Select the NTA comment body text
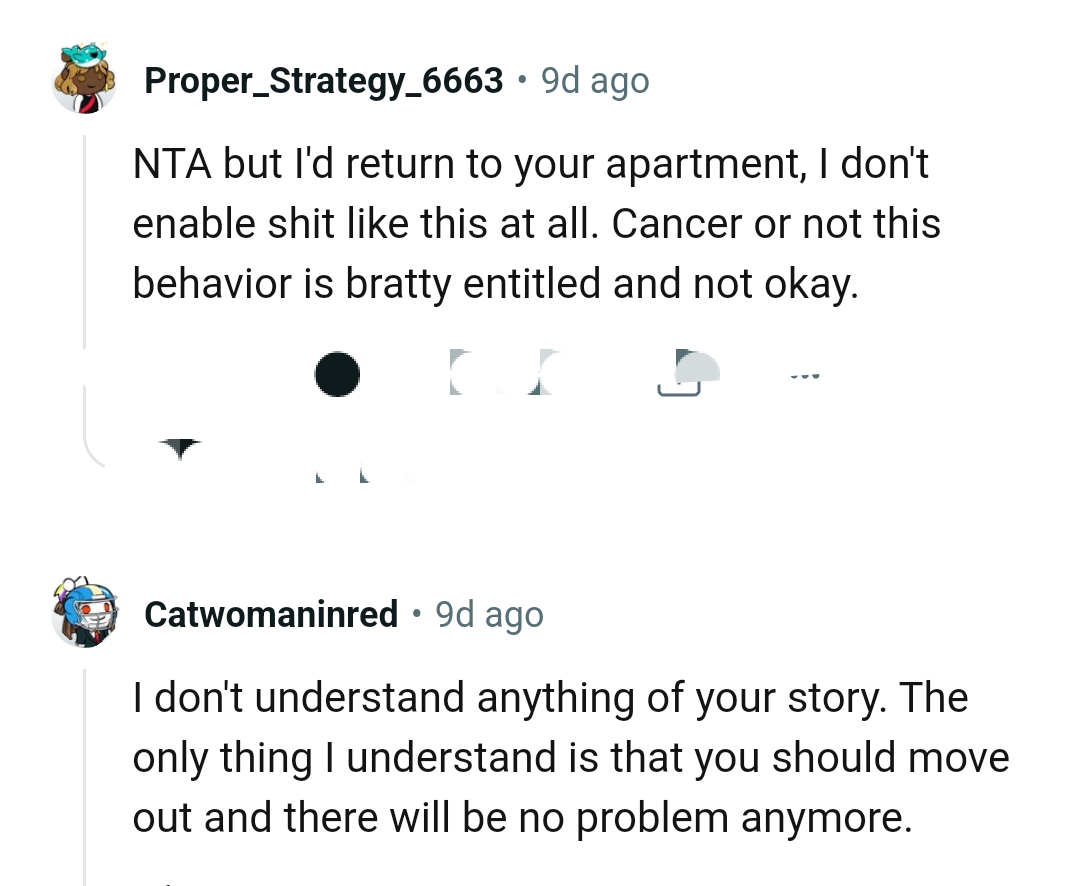Viewport: 1080px width, 886px height. pos(537,223)
